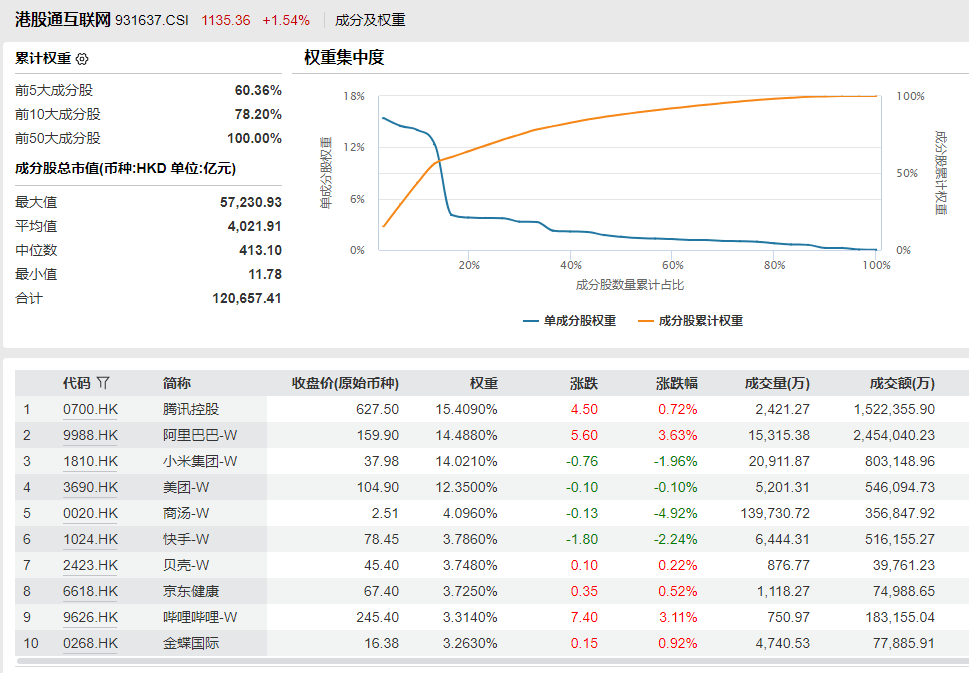Sort by the 涨跌幅 column header
The image size is (969, 673).
point(677,383)
